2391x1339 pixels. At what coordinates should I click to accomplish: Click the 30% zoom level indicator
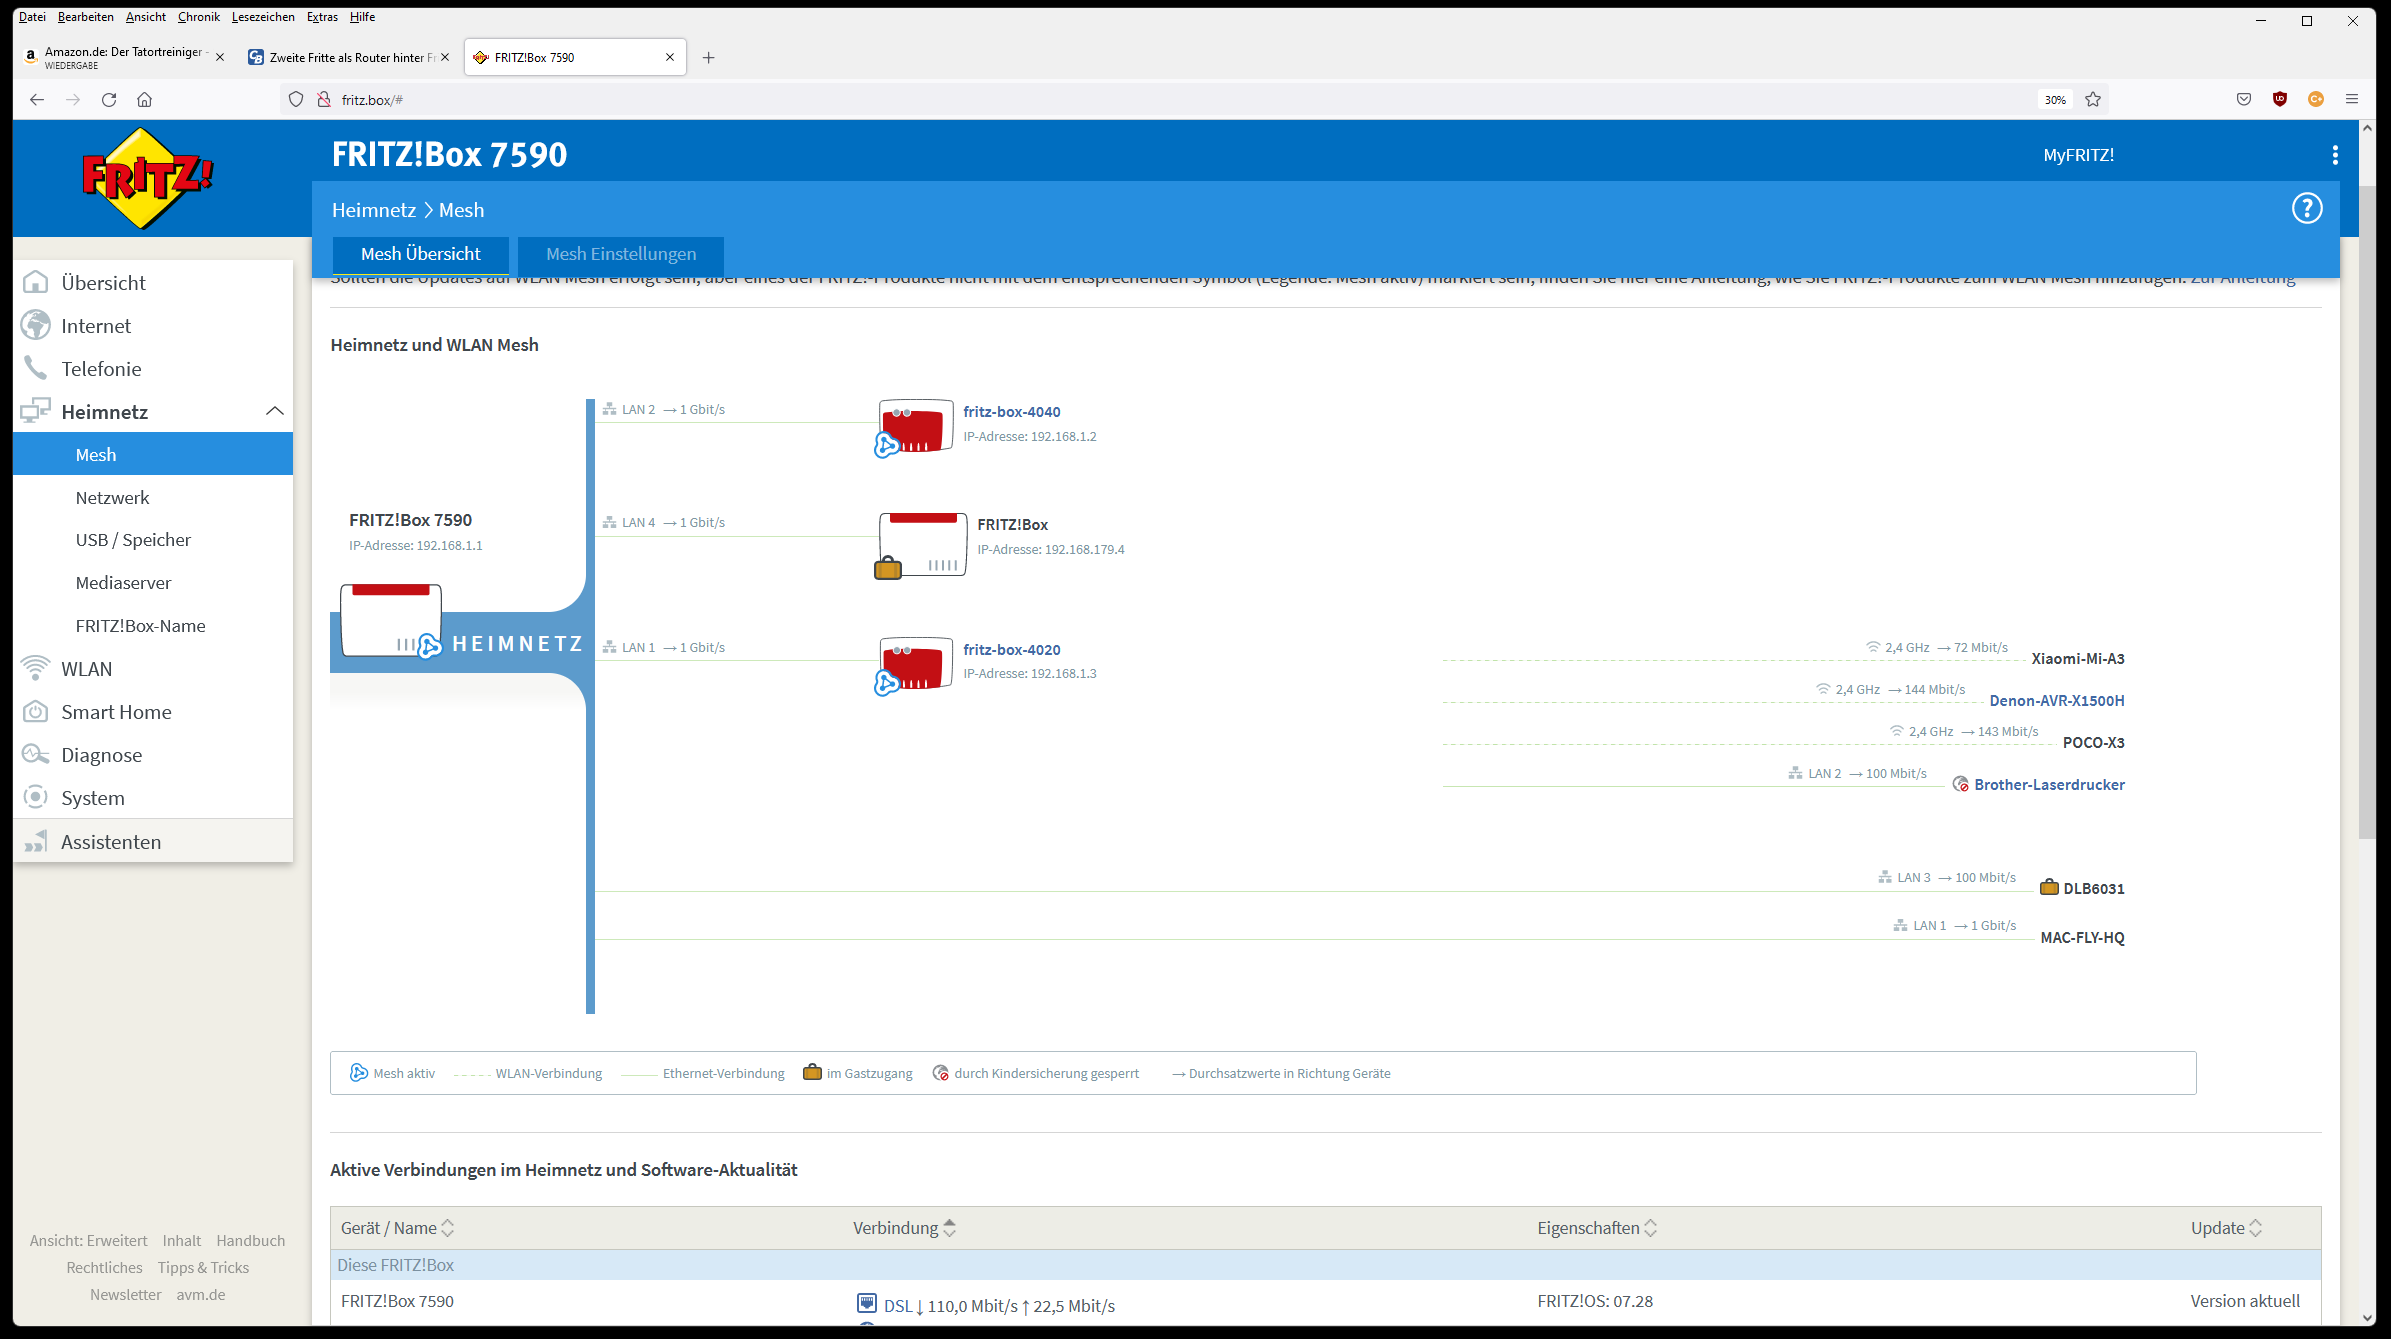[2055, 100]
